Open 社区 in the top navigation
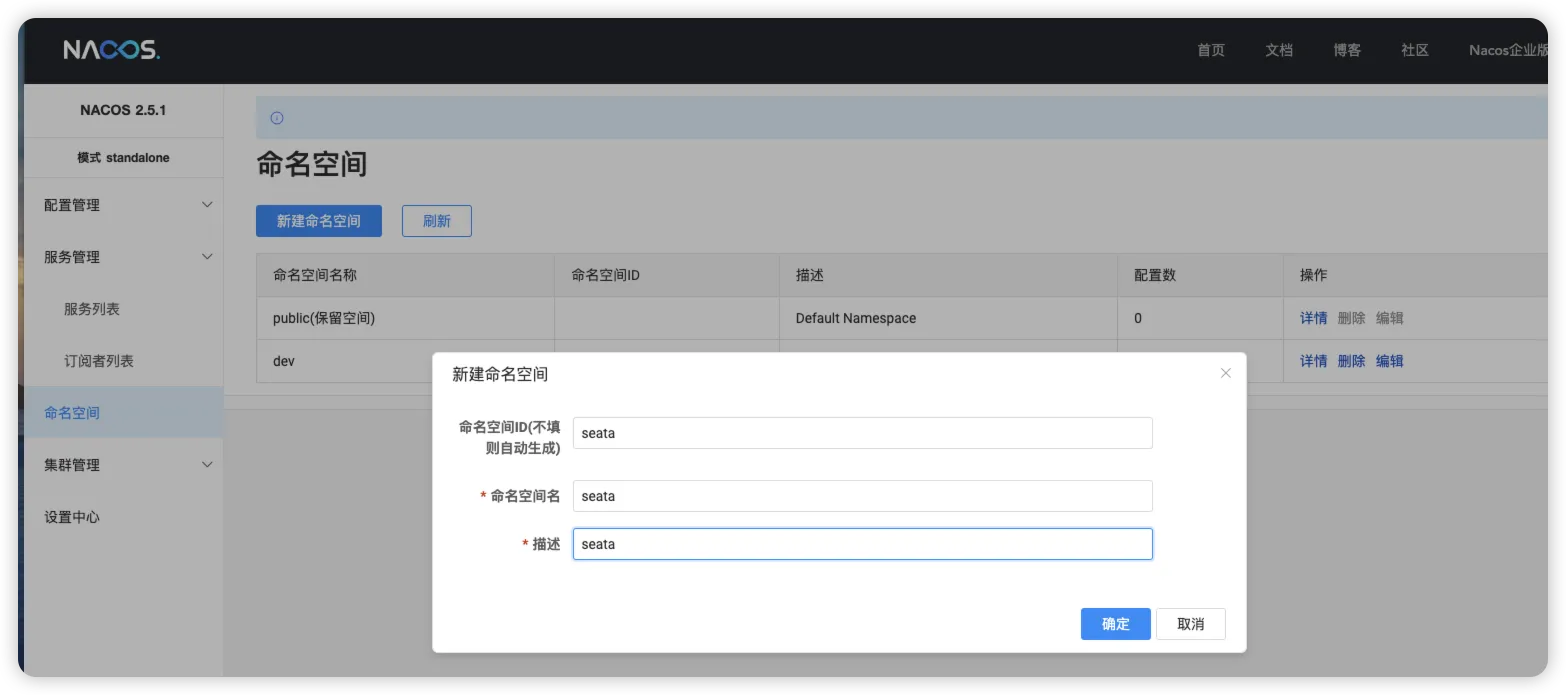This screenshot has width=1566, height=695. (x=1415, y=50)
